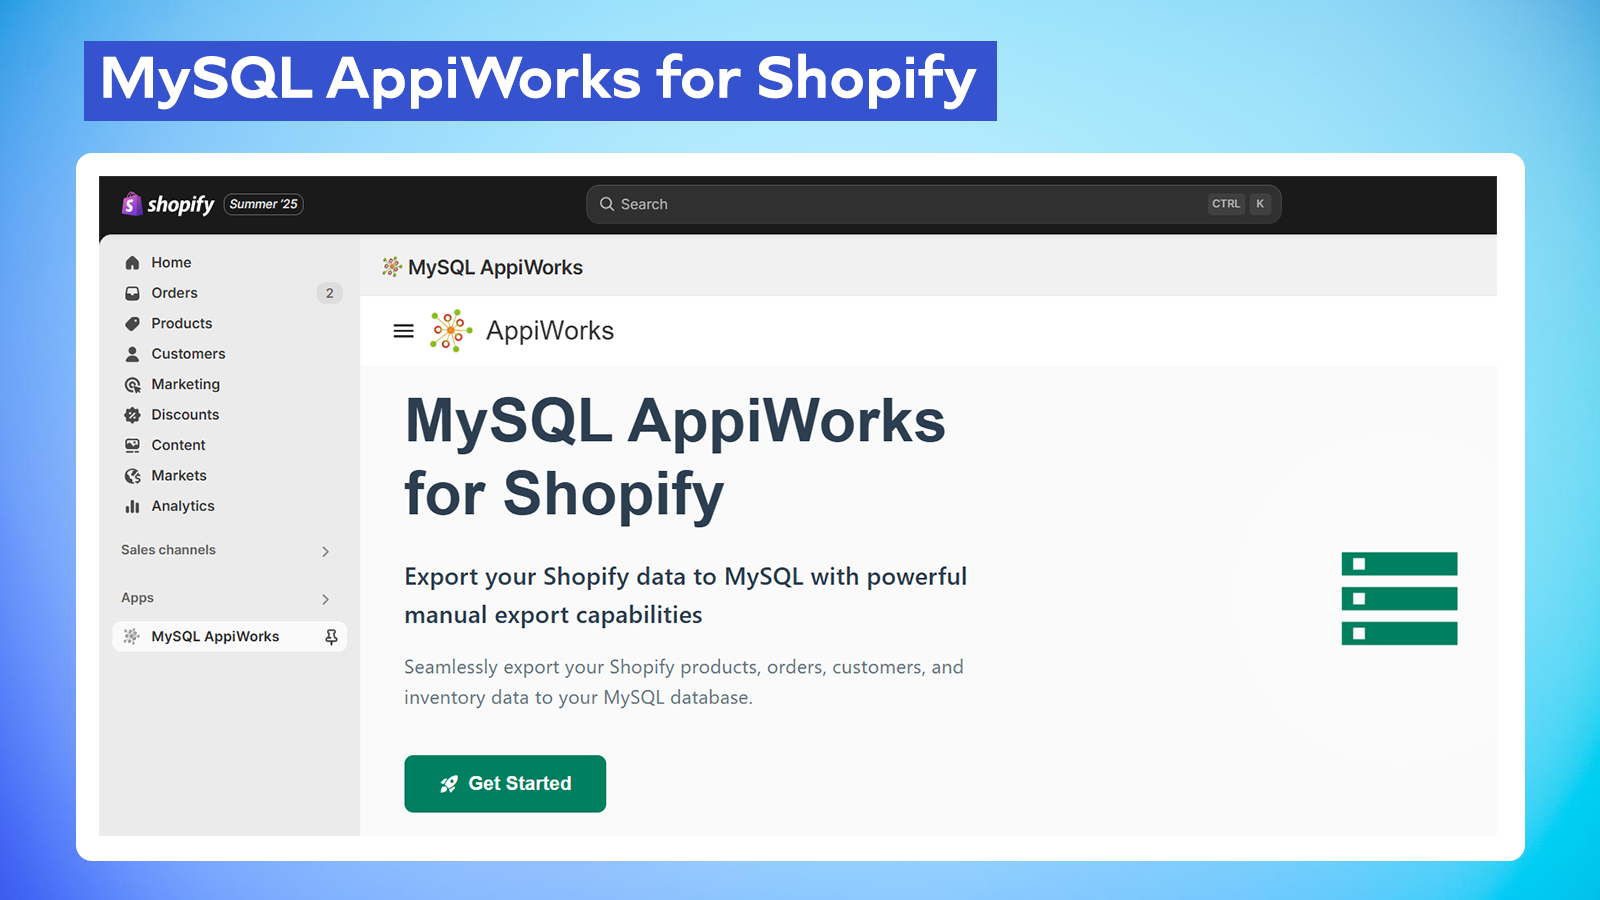Click the 'Export your Shopify data' subheading
Viewport: 1600px width, 900px height.
point(685,596)
